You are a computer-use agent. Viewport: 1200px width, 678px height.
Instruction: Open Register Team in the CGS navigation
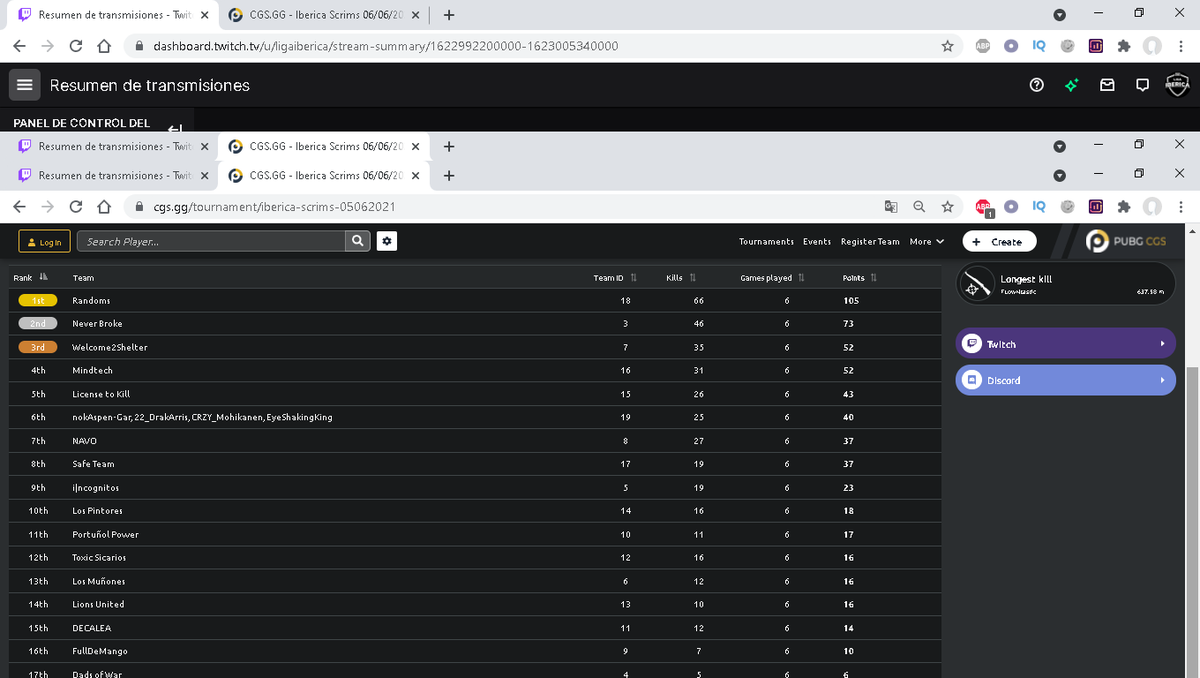point(870,241)
